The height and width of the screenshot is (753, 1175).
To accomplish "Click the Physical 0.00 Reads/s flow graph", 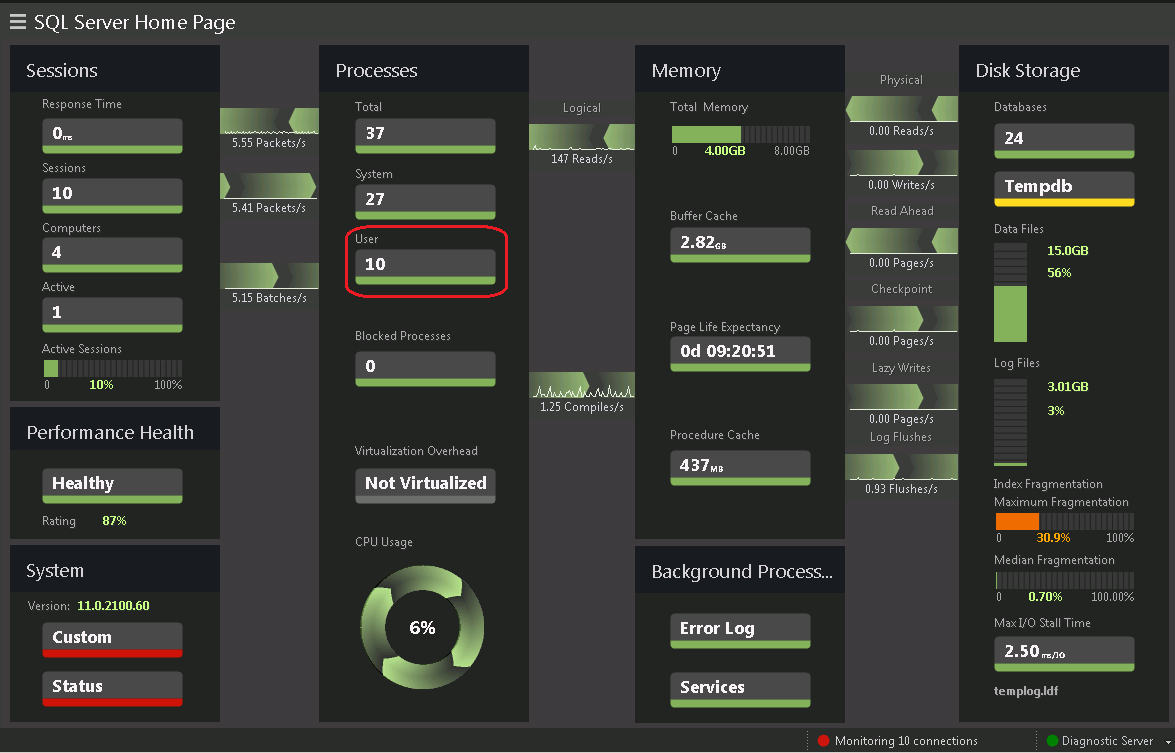I will tap(901, 109).
